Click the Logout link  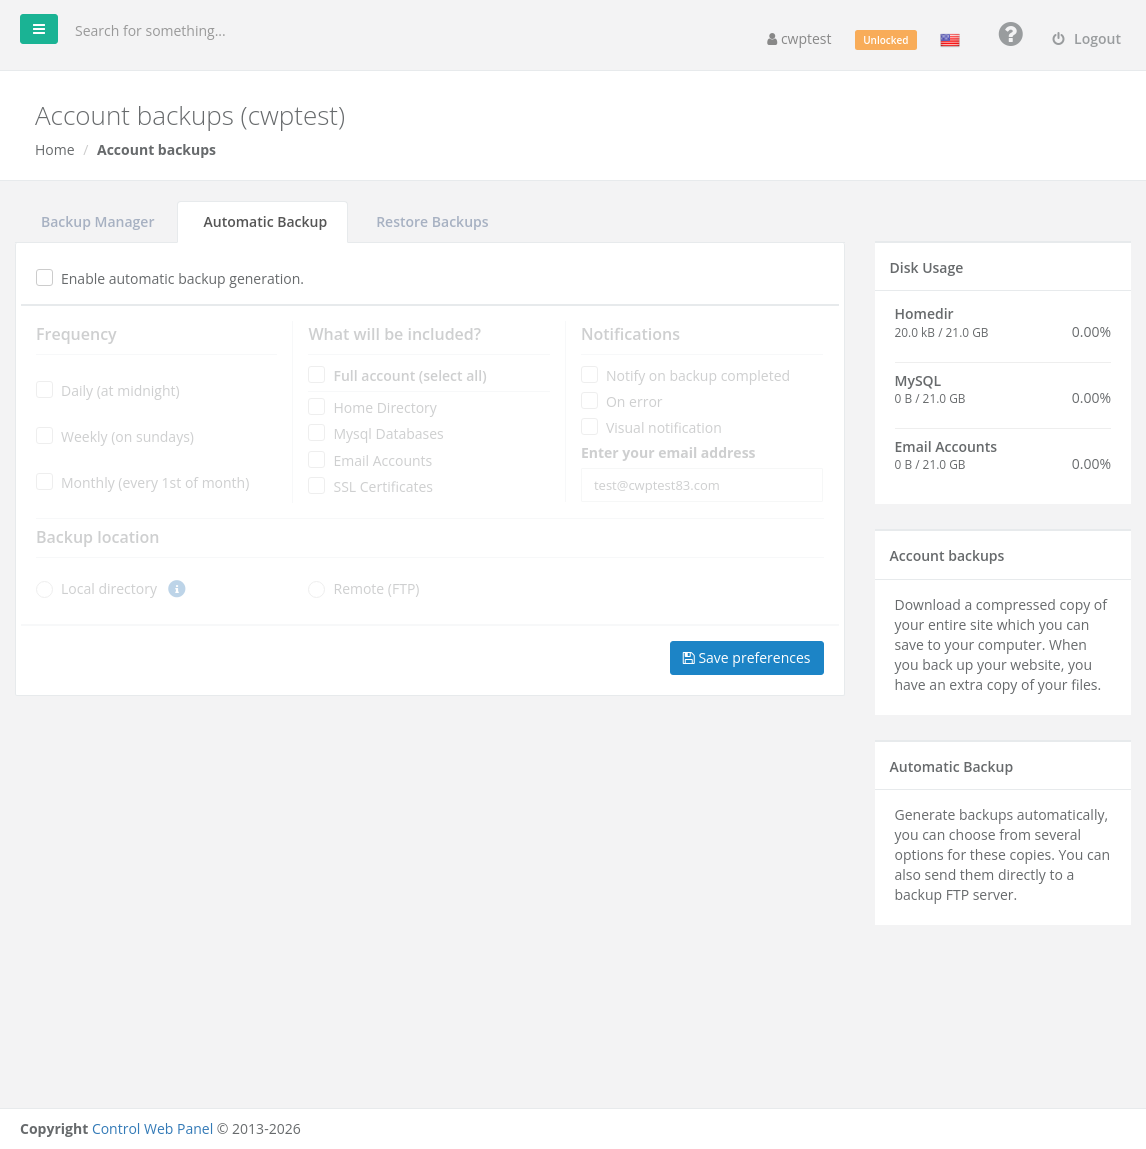[x=1087, y=39]
